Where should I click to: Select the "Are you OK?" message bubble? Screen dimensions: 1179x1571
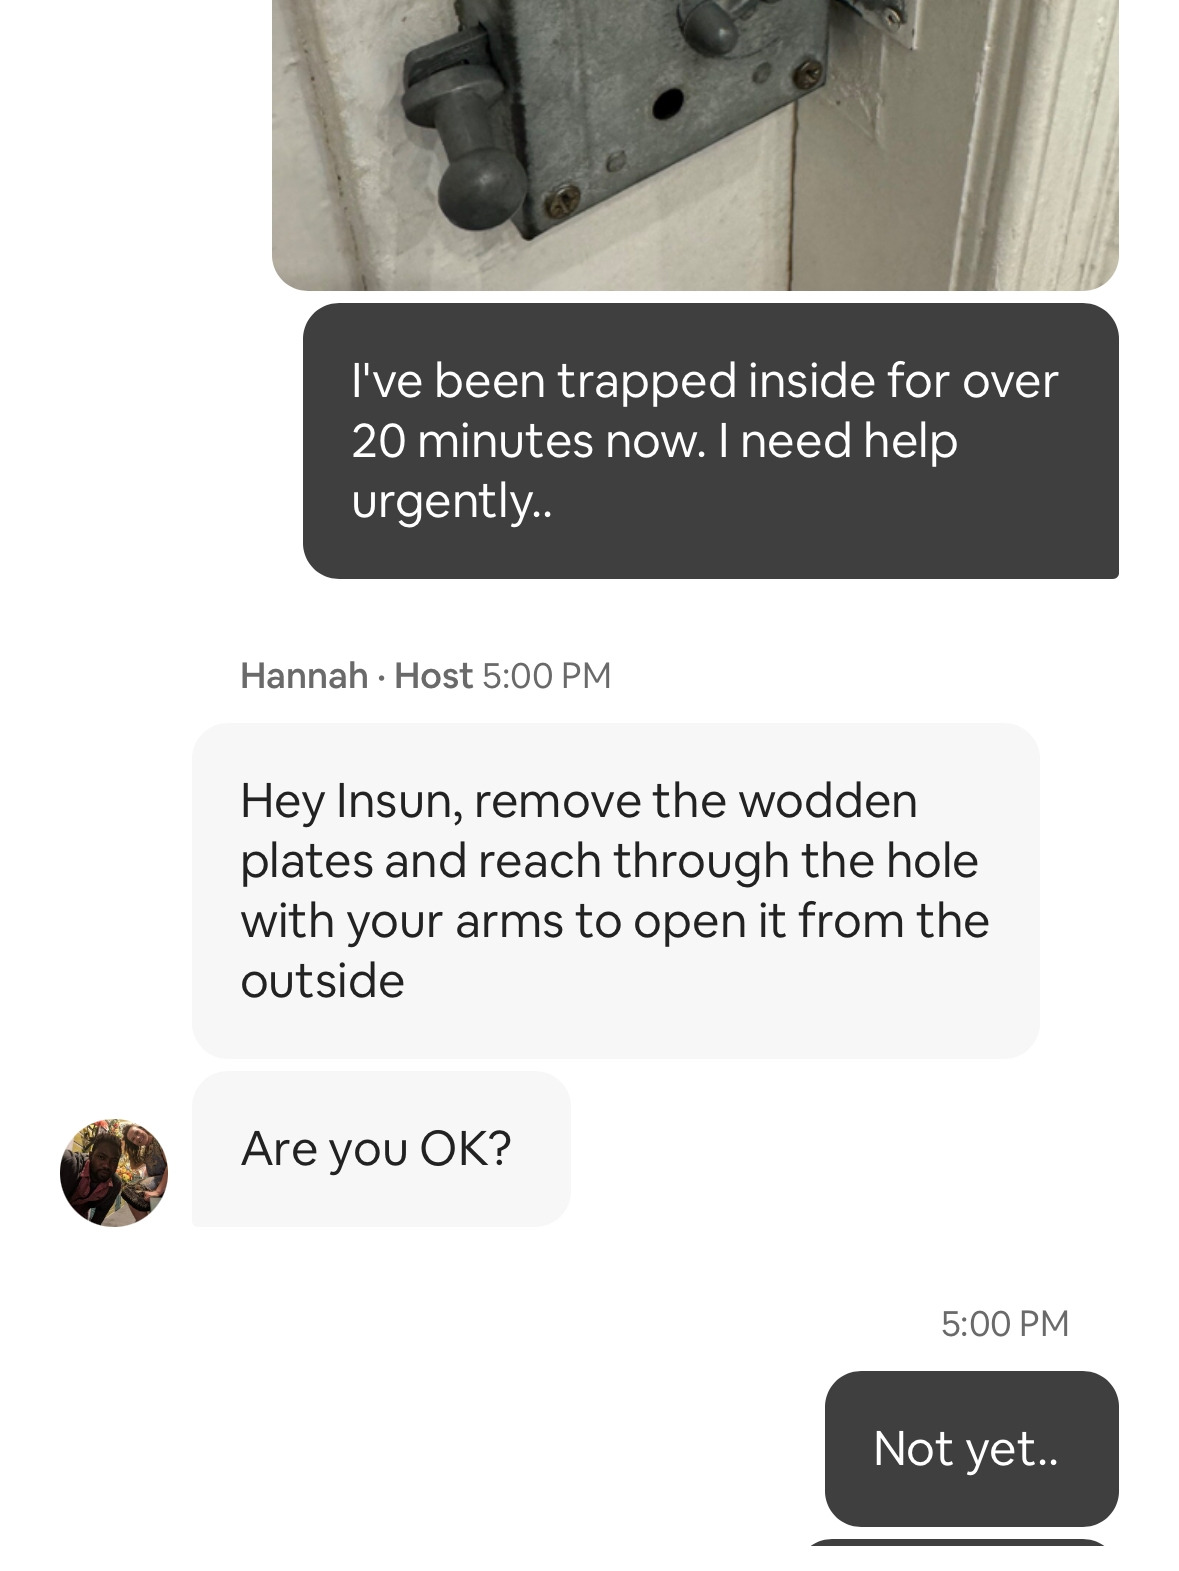tap(381, 1149)
